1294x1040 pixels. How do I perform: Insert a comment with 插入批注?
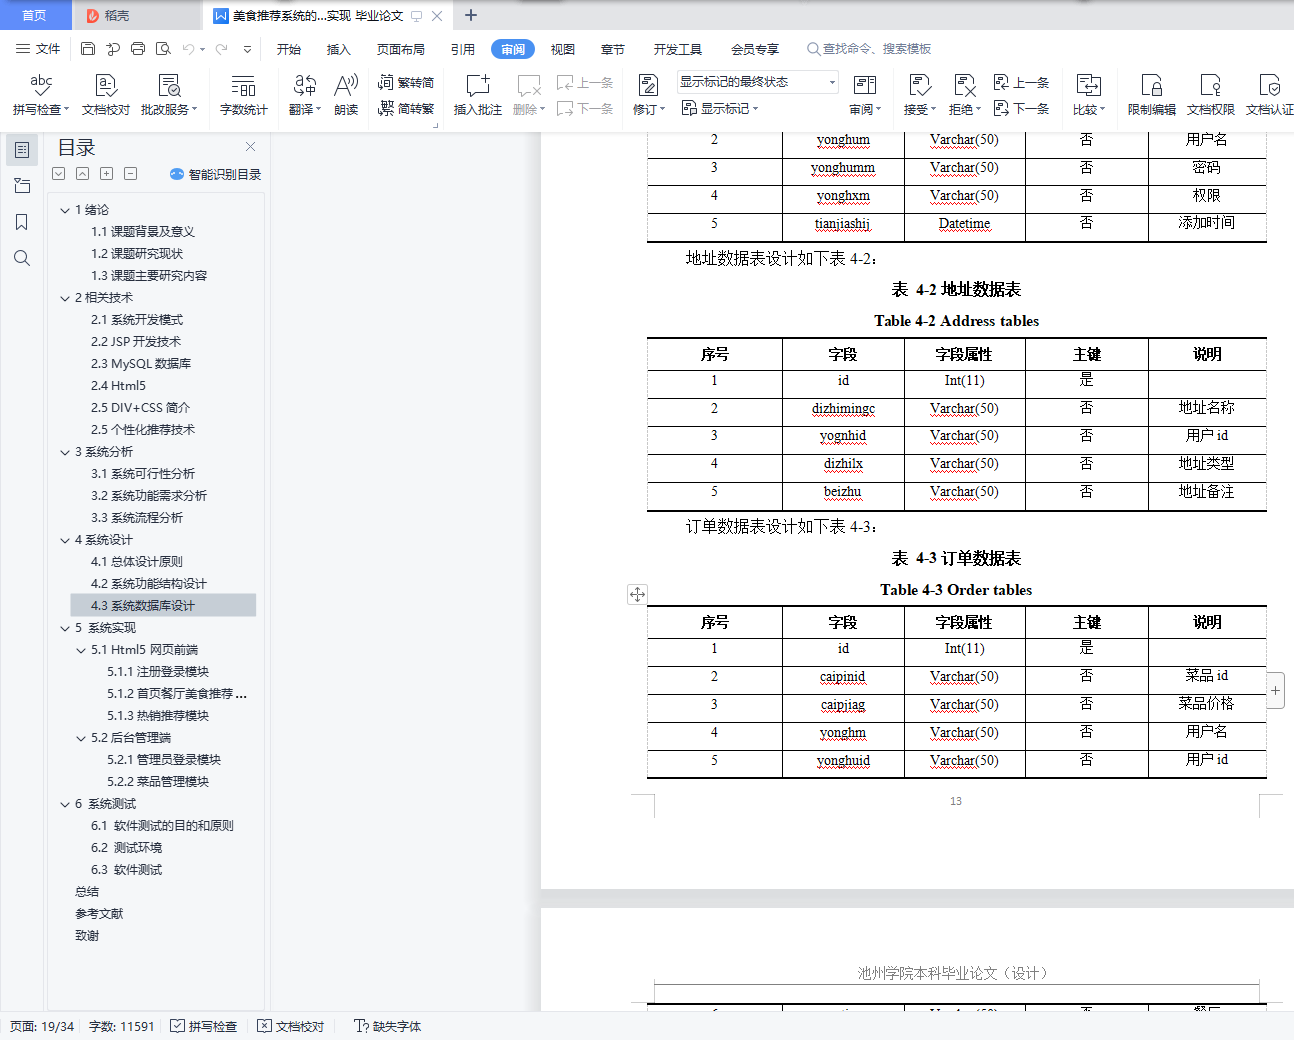click(478, 95)
